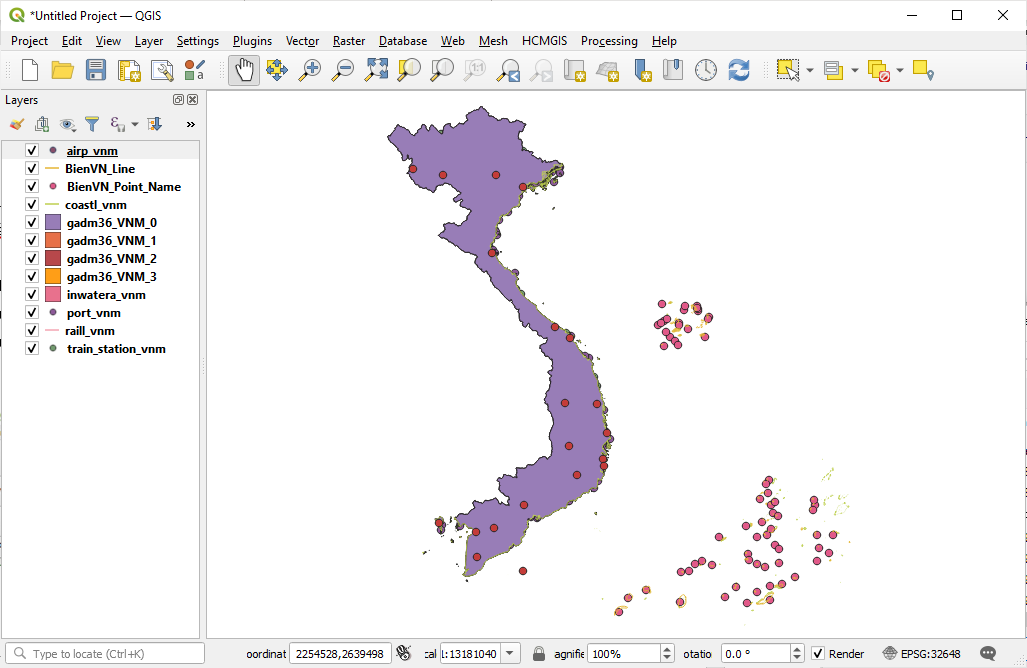This screenshot has width=1027, height=668.
Task: Toggle the port_vnm layer checkbox
Action: (31, 312)
